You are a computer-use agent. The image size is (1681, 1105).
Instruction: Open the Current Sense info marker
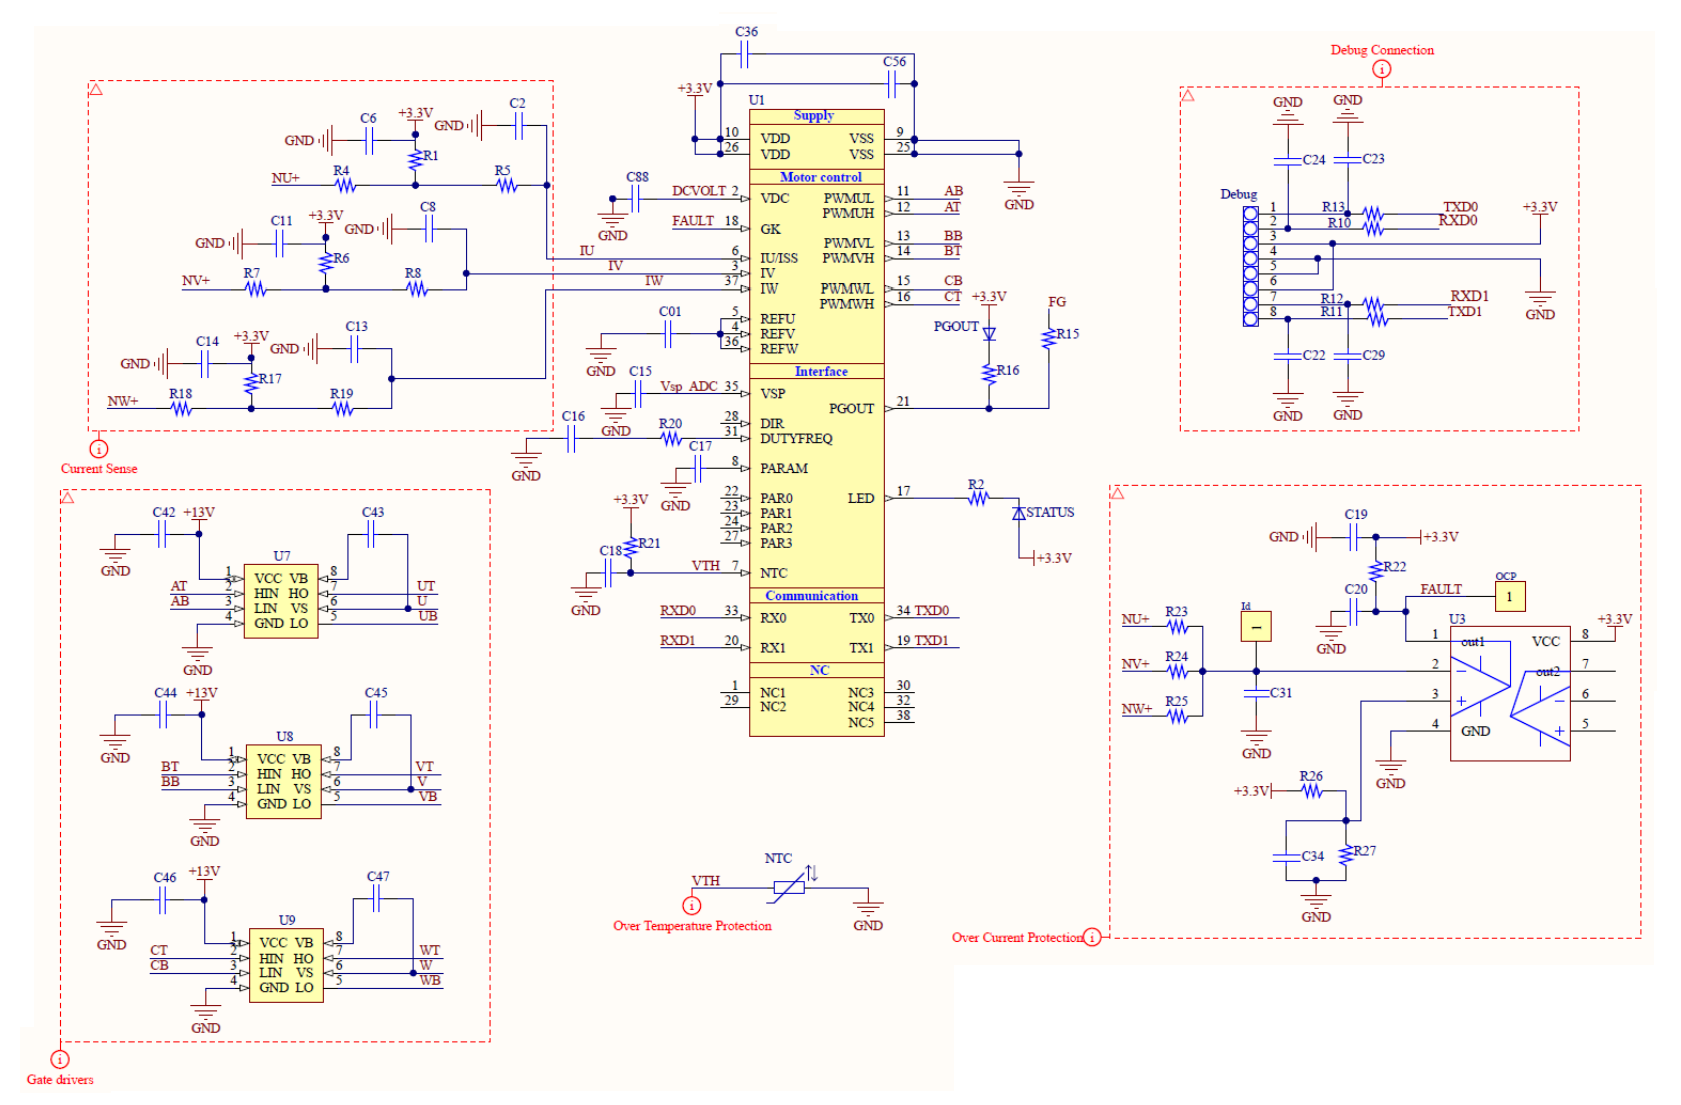point(99,448)
